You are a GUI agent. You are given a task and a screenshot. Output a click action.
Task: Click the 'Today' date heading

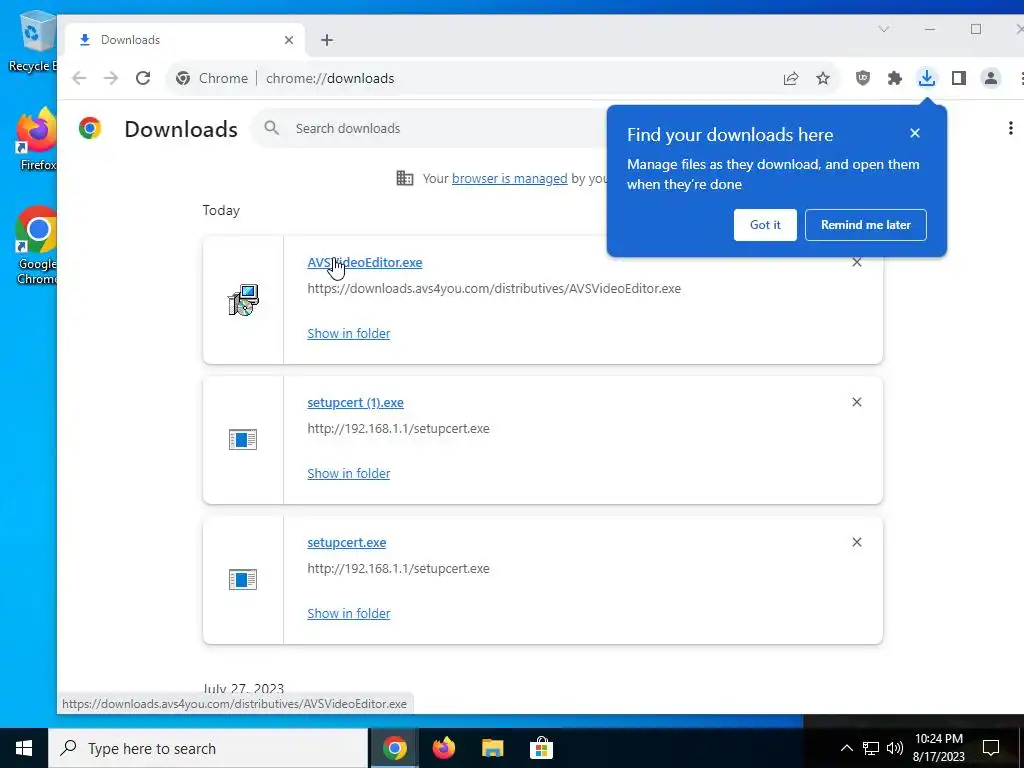pyautogui.click(x=221, y=210)
